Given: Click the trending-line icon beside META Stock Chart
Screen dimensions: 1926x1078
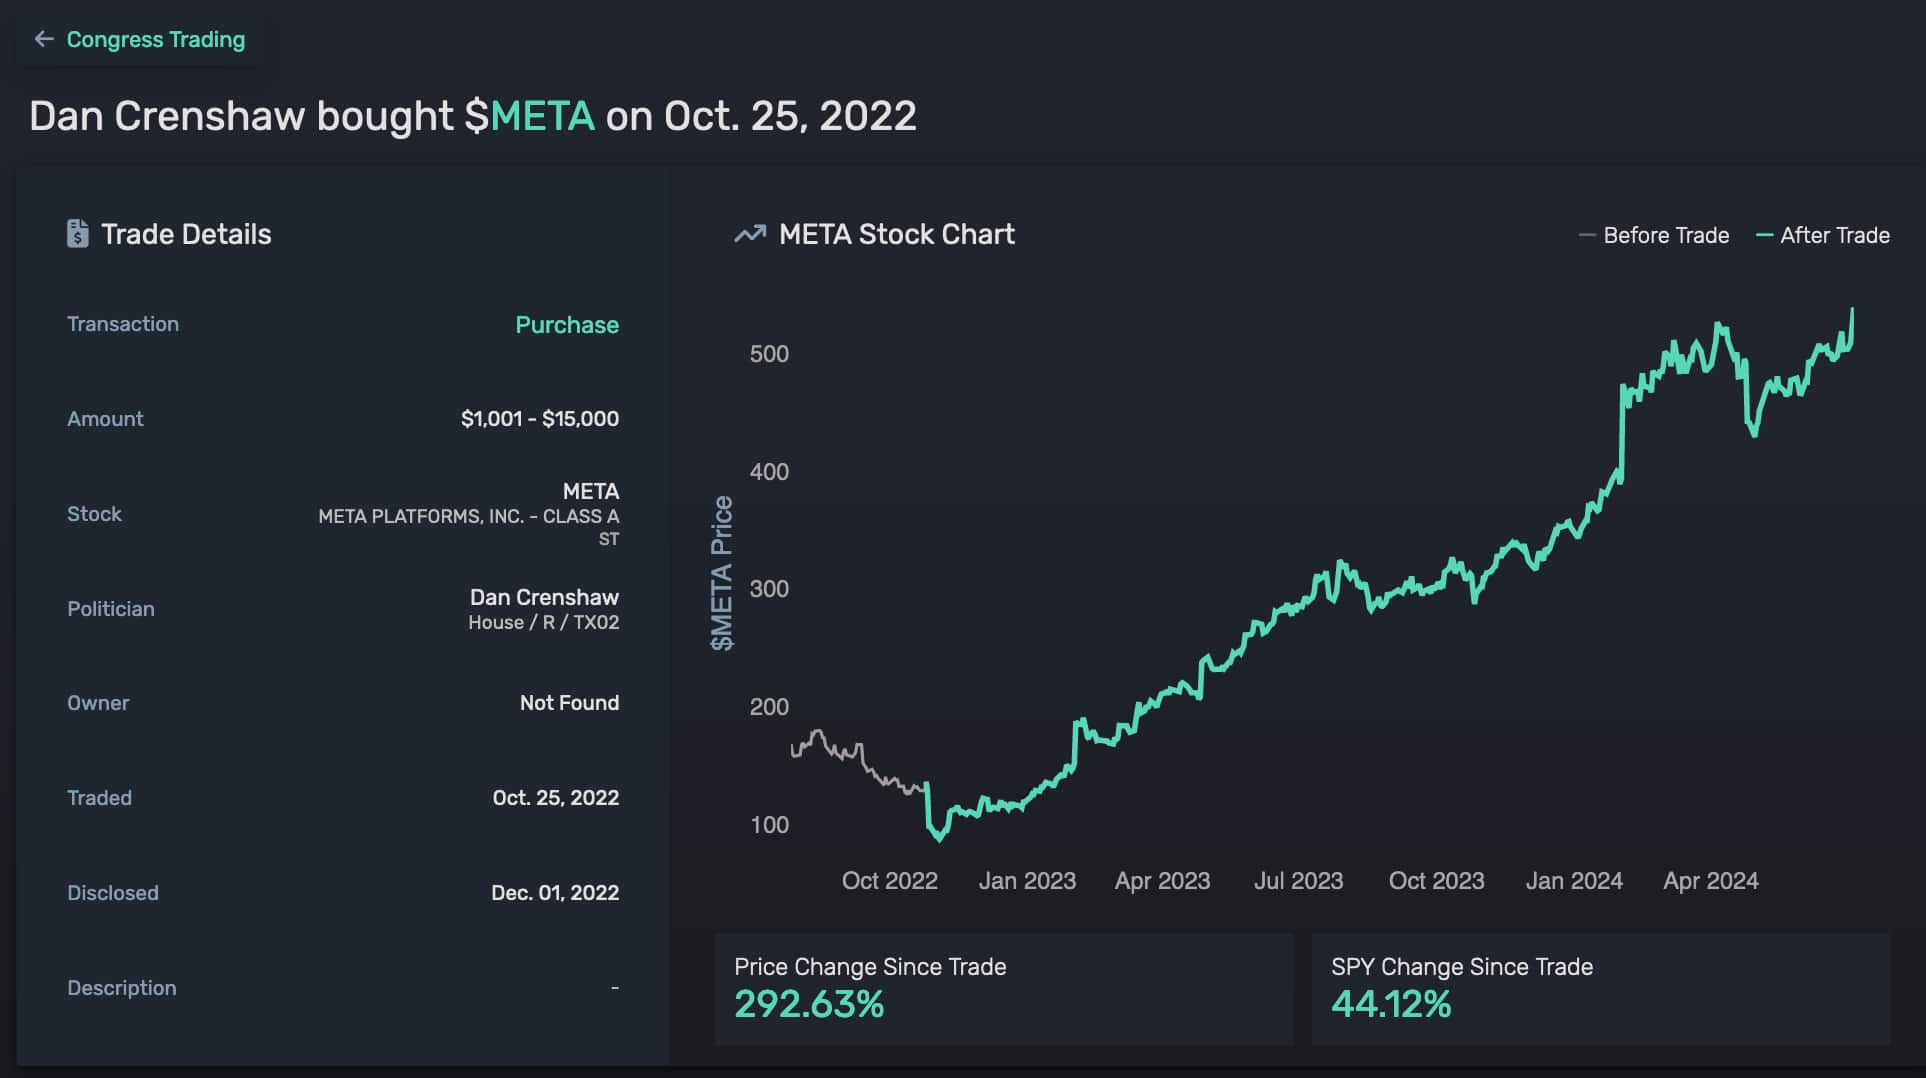Looking at the screenshot, I should (x=746, y=233).
